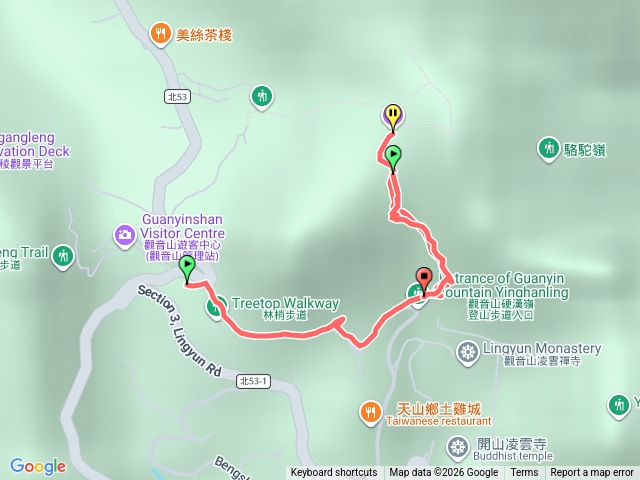Click the hiking icon beside the Trail label on the left edge
Screen dimensions: 640x480
[x=63, y=257]
